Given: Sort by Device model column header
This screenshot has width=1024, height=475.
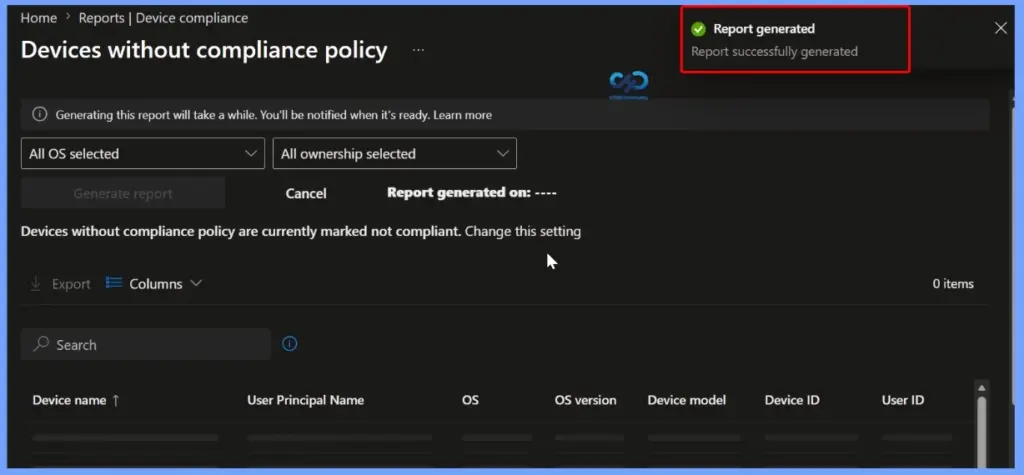Looking at the screenshot, I should (x=686, y=400).
